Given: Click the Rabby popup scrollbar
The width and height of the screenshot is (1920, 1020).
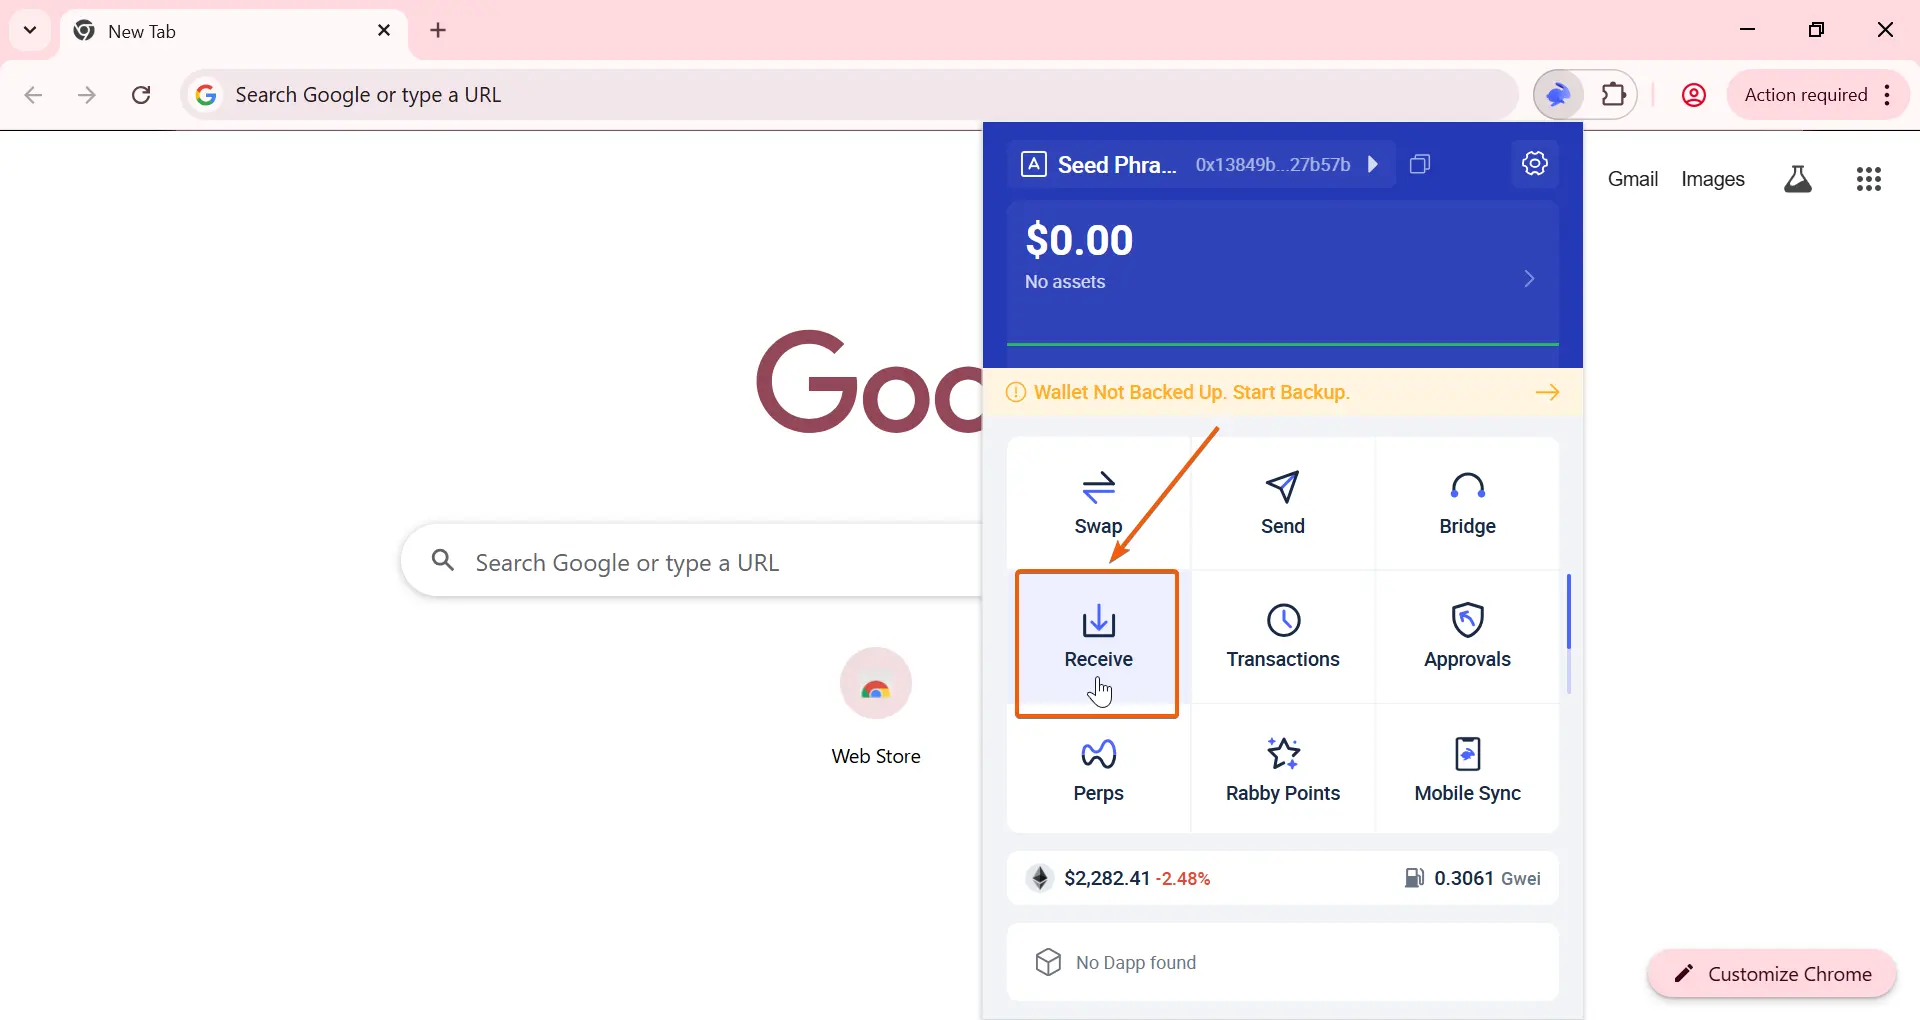Looking at the screenshot, I should [x=1569, y=634].
